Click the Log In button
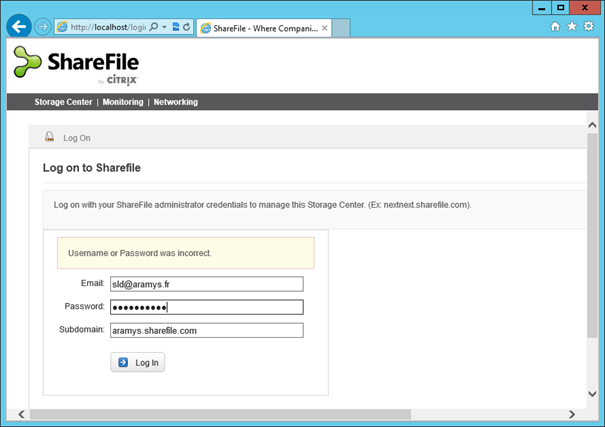The height and width of the screenshot is (427, 605). point(137,362)
